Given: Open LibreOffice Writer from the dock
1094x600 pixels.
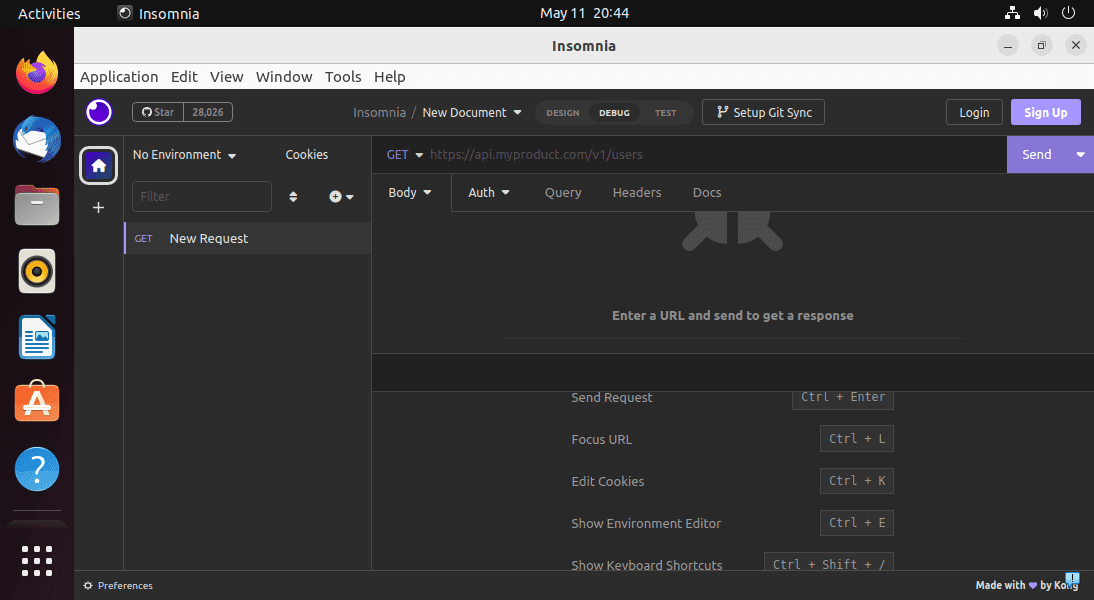Looking at the screenshot, I should coord(37,337).
